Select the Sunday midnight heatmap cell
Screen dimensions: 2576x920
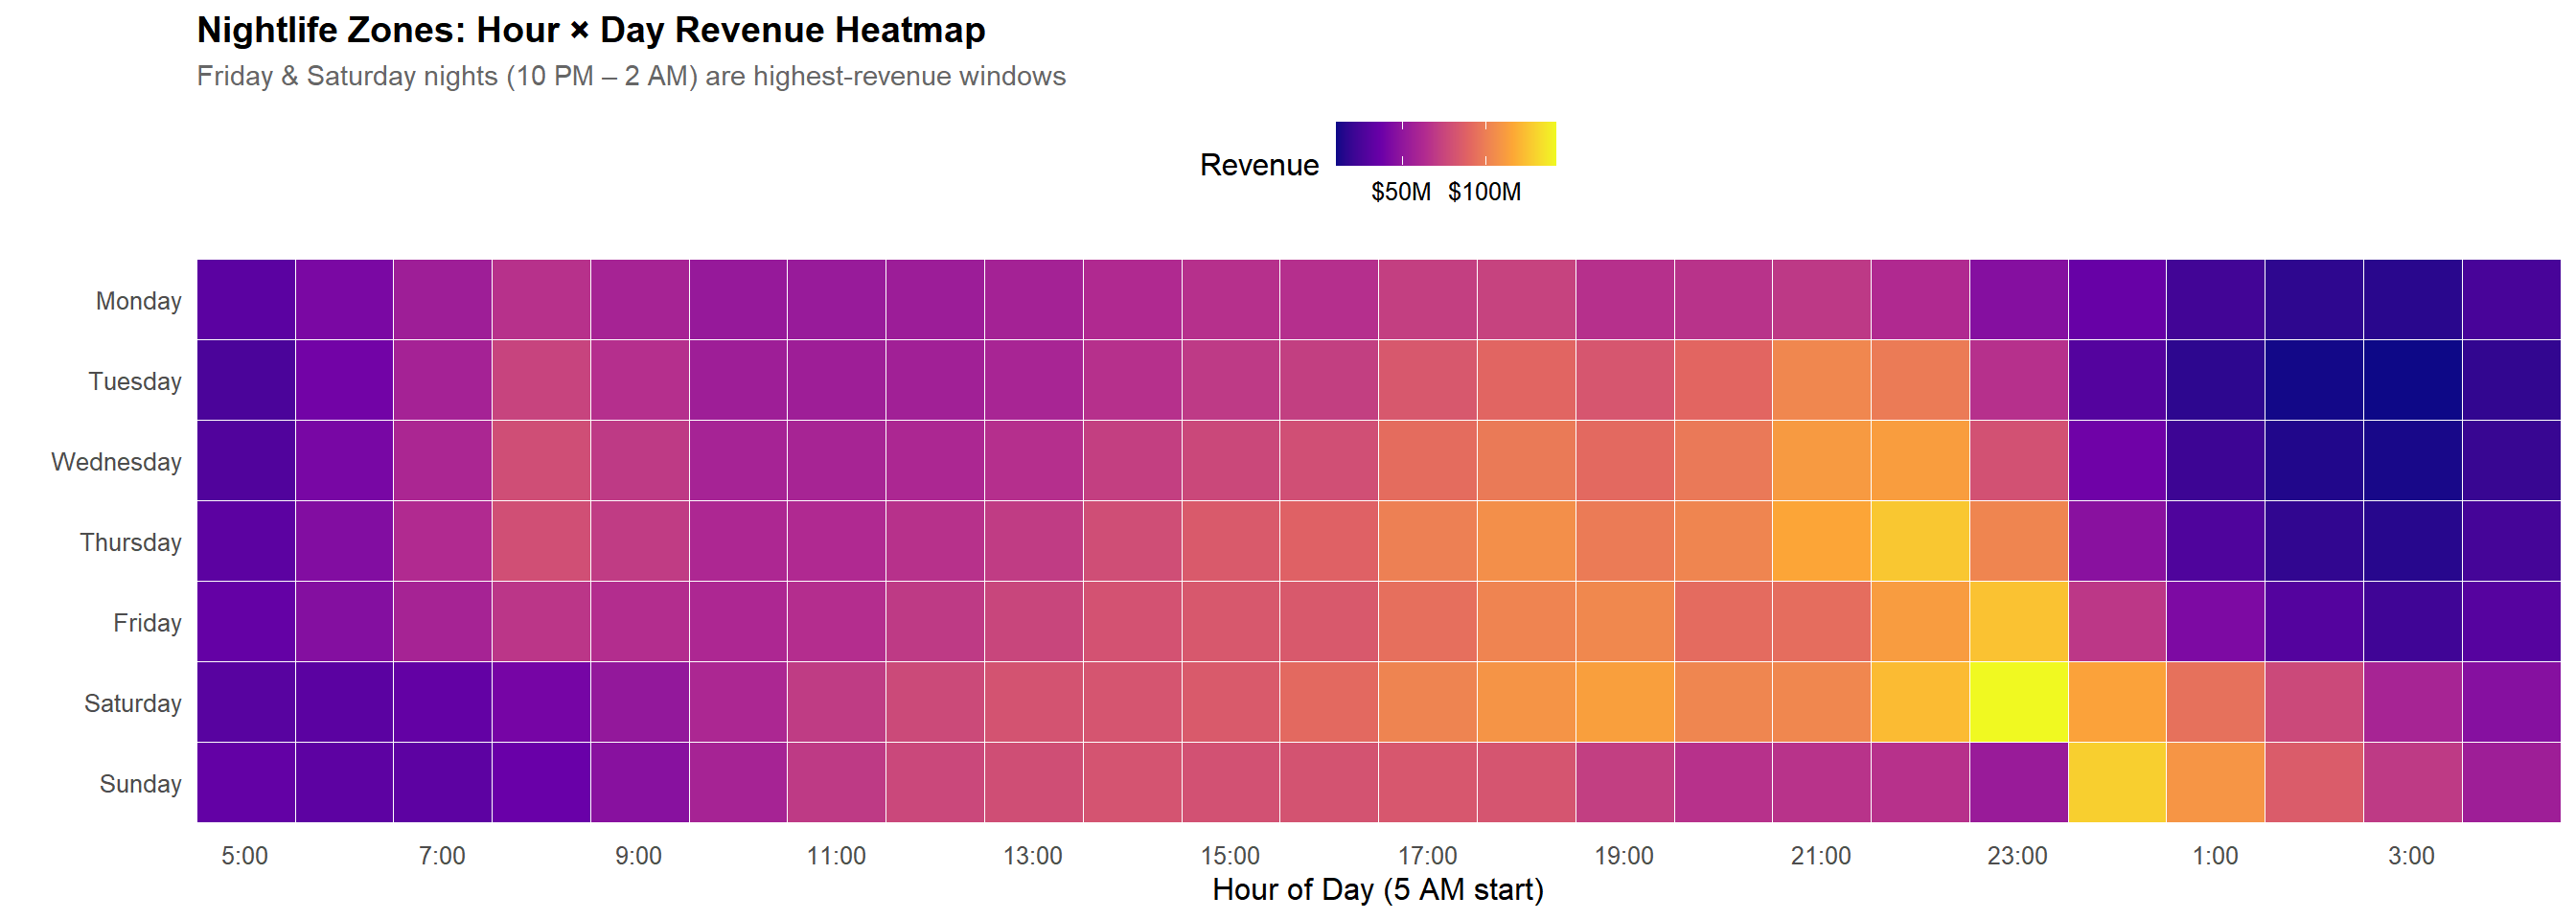point(2116,783)
